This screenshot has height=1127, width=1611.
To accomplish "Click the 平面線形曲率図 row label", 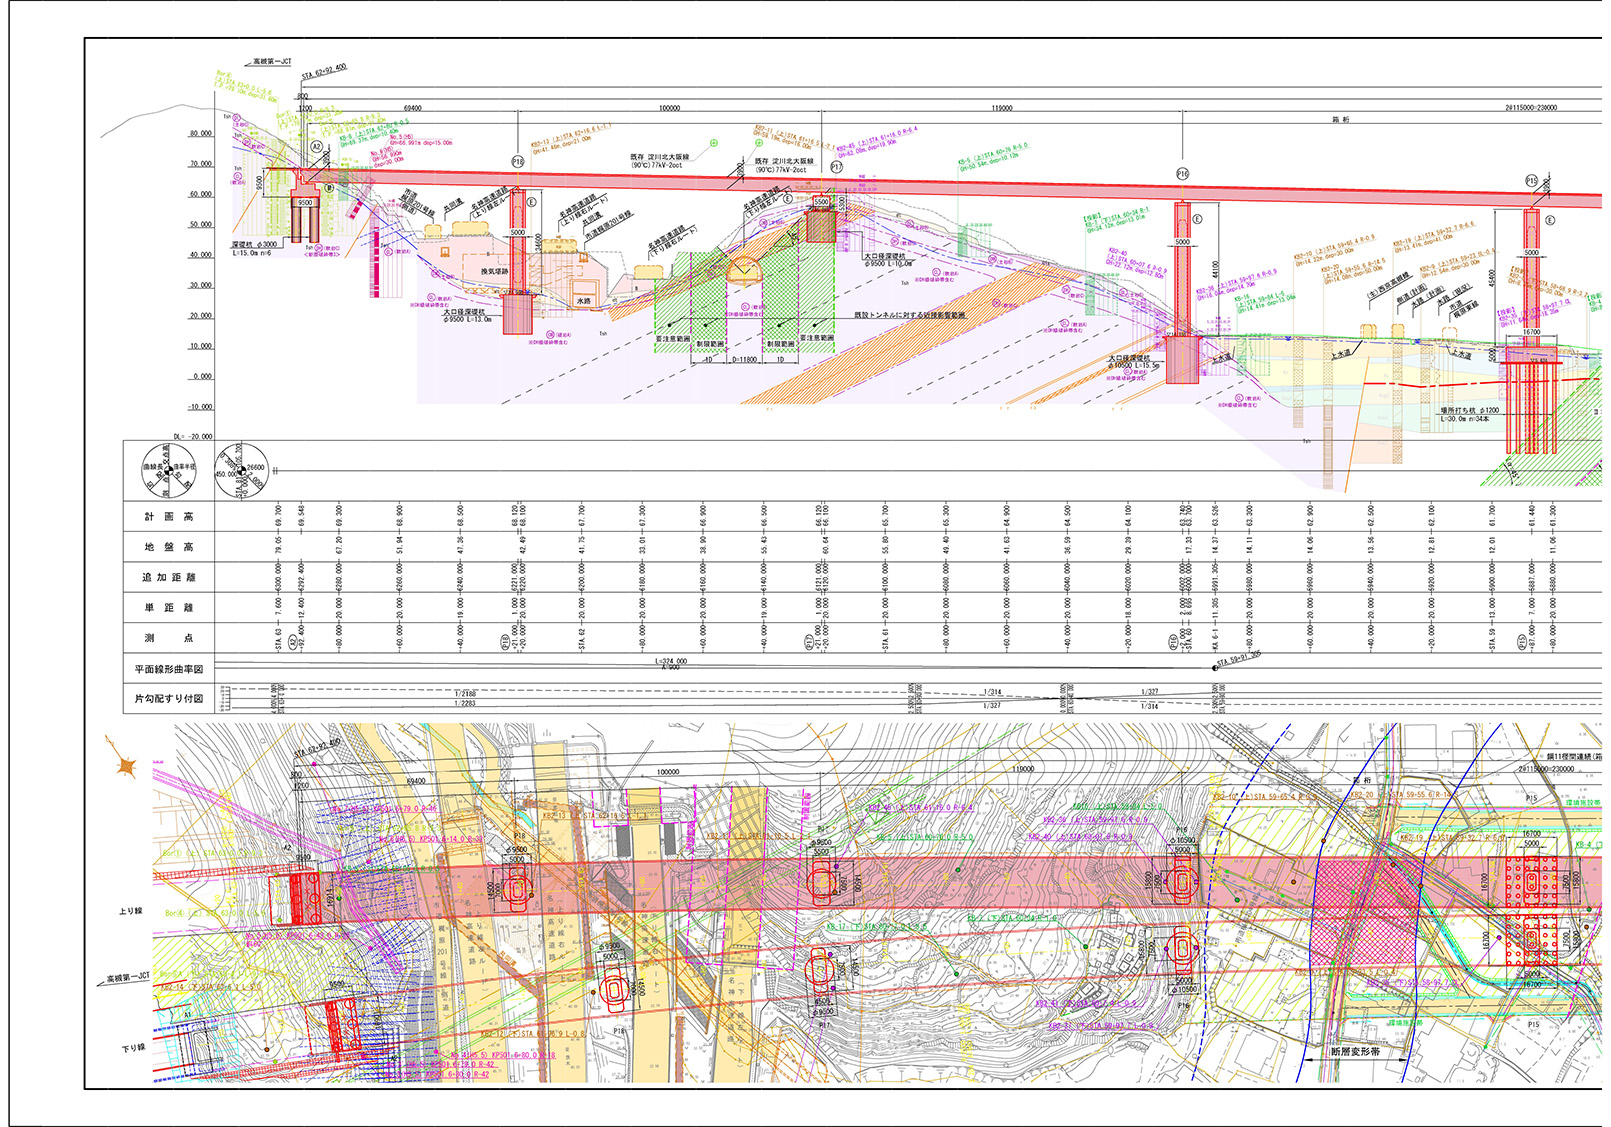I will (169, 669).
